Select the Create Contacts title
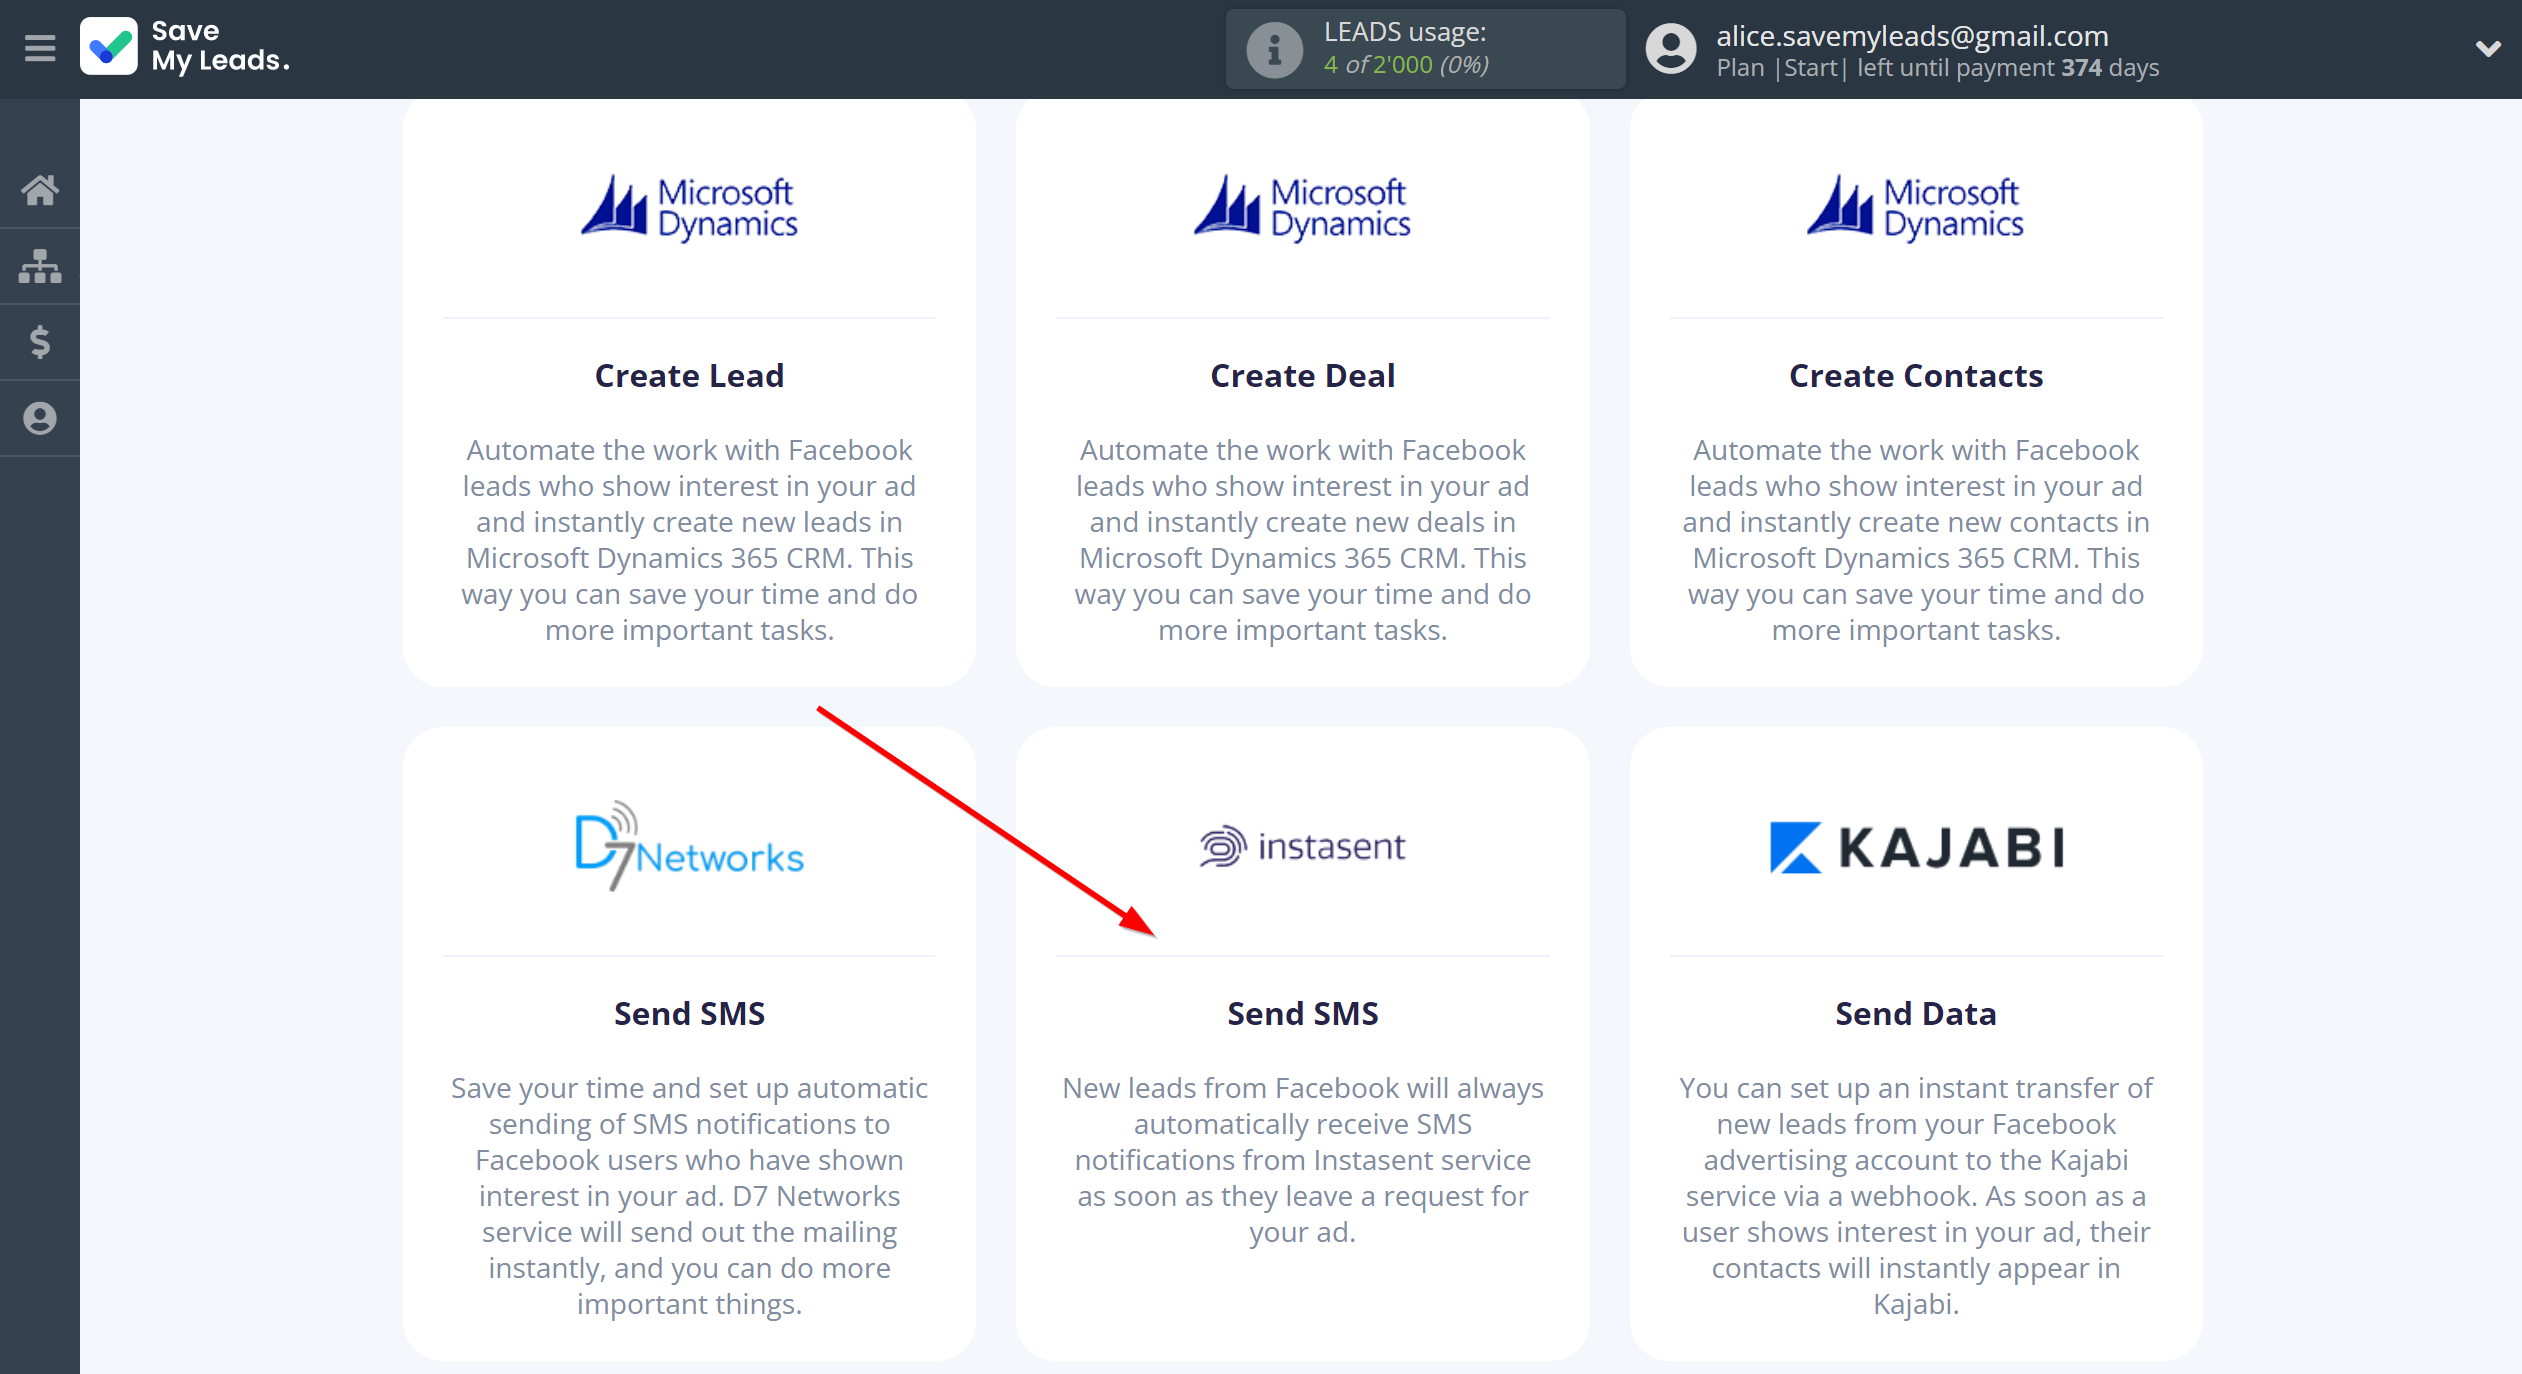The image size is (2522, 1374). [x=1916, y=376]
